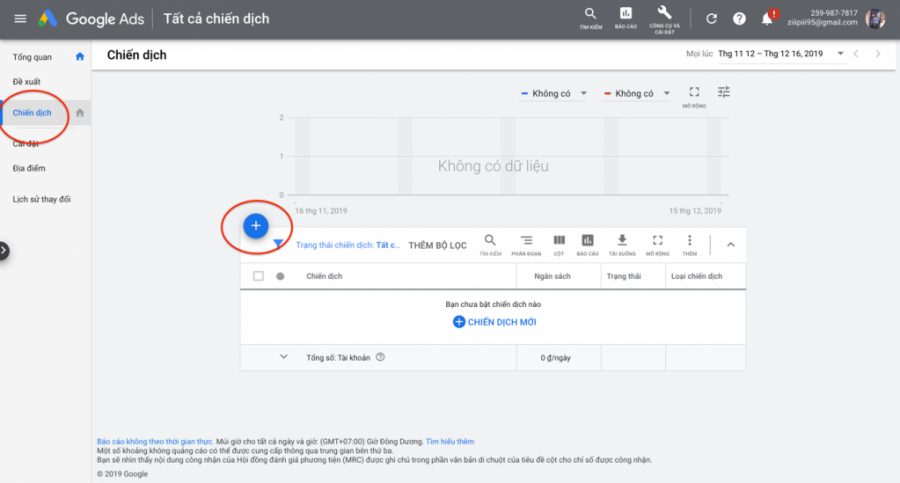Viewport: 900px width, 483px height.
Task: Download the table with Tải xuống
Action: (622, 245)
